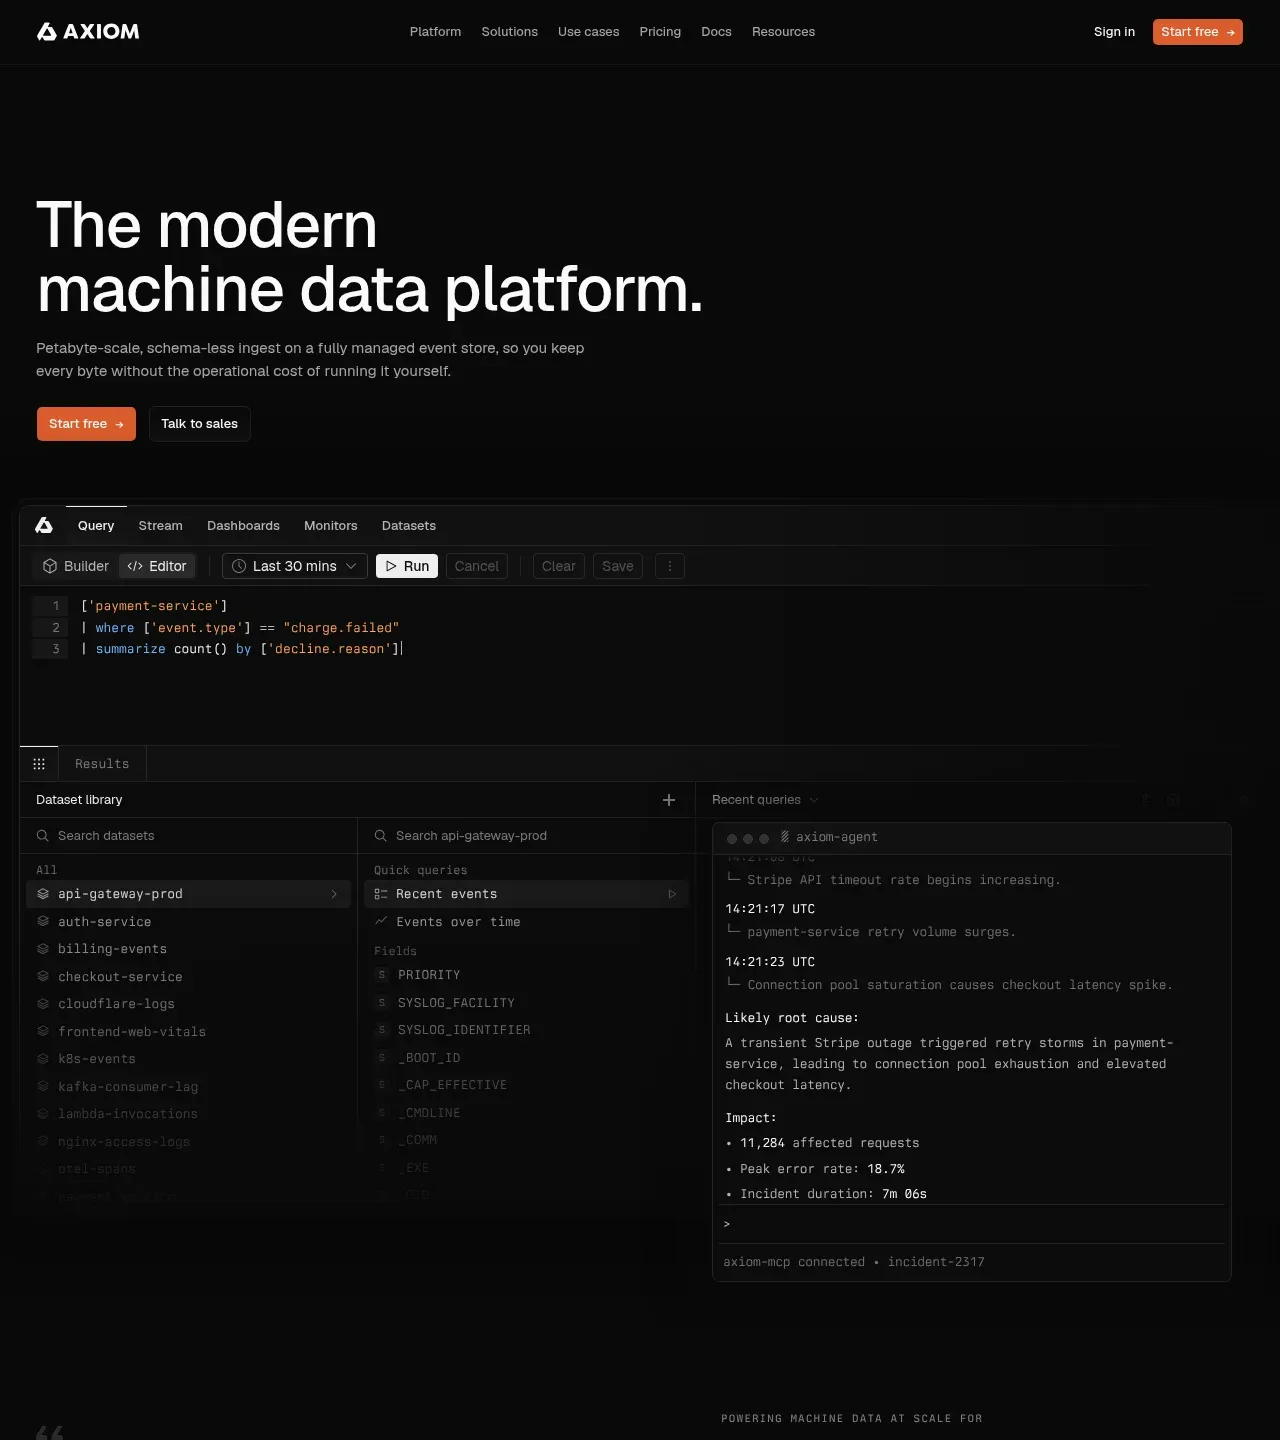1280x1440 pixels.
Task: Expand the api-gateway-prod dataset chevron
Action: (334, 894)
